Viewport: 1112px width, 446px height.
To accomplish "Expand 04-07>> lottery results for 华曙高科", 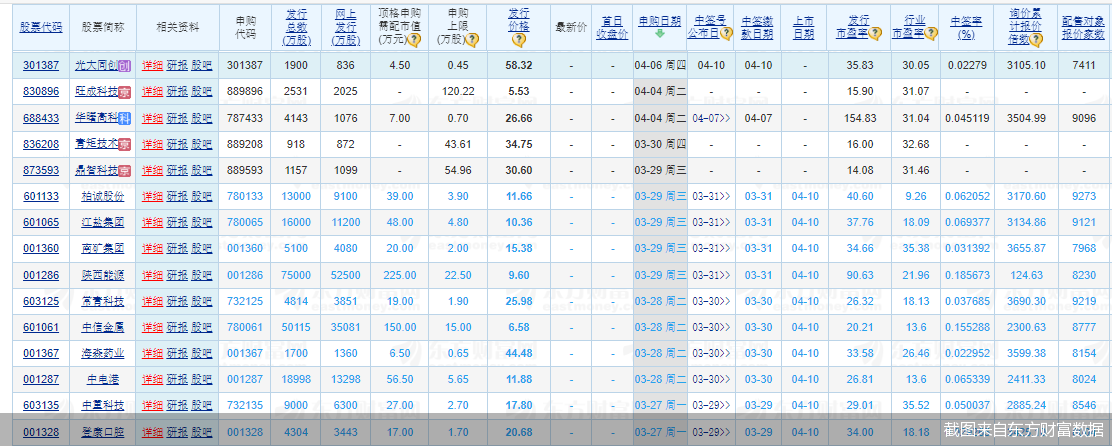I will [x=711, y=118].
